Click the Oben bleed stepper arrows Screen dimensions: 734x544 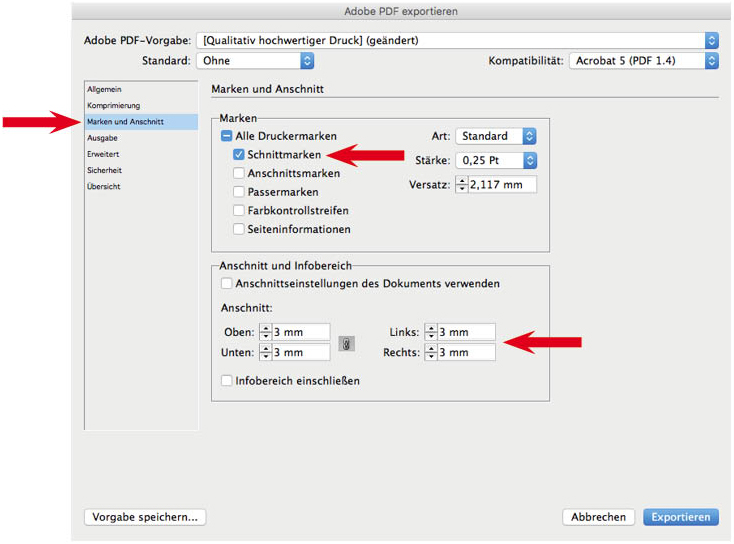(x=265, y=332)
